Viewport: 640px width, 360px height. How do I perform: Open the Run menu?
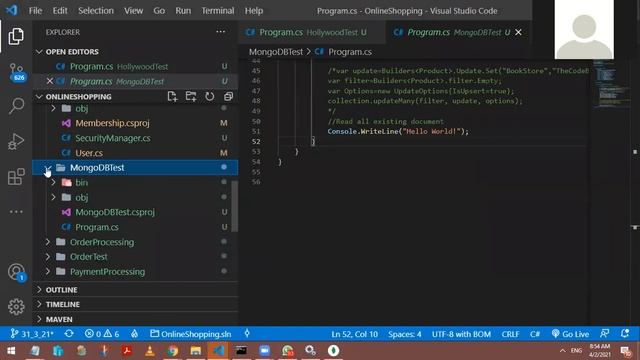pyautogui.click(x=183, y=11)
